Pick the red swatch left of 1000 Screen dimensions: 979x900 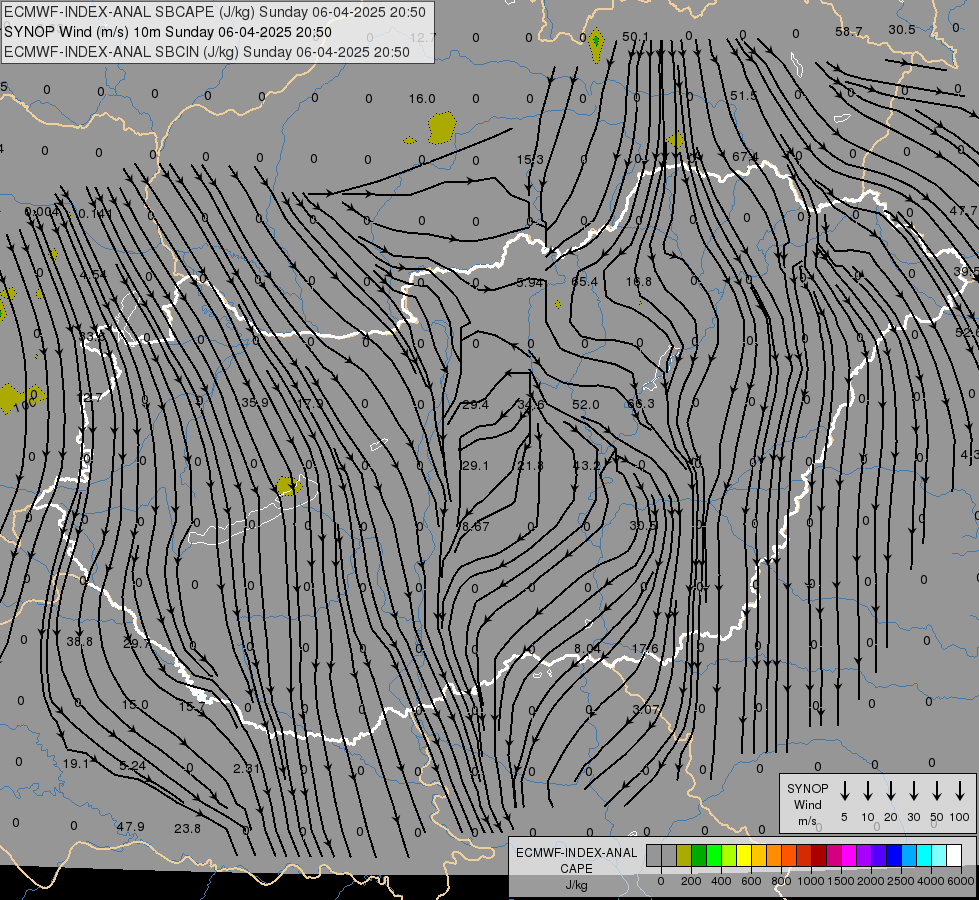click(804, 856)
